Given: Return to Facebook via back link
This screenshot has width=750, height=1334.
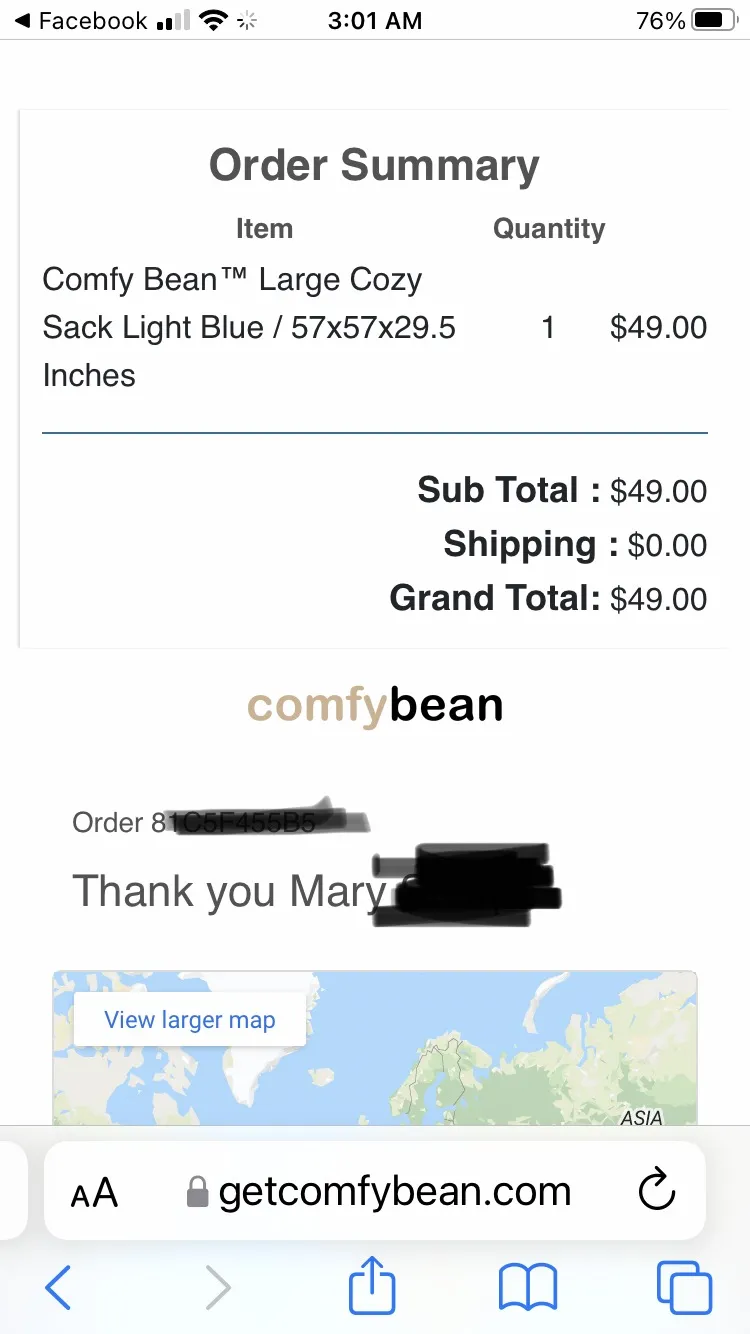Looking at the screenshot, I should [x=80, y=20].
